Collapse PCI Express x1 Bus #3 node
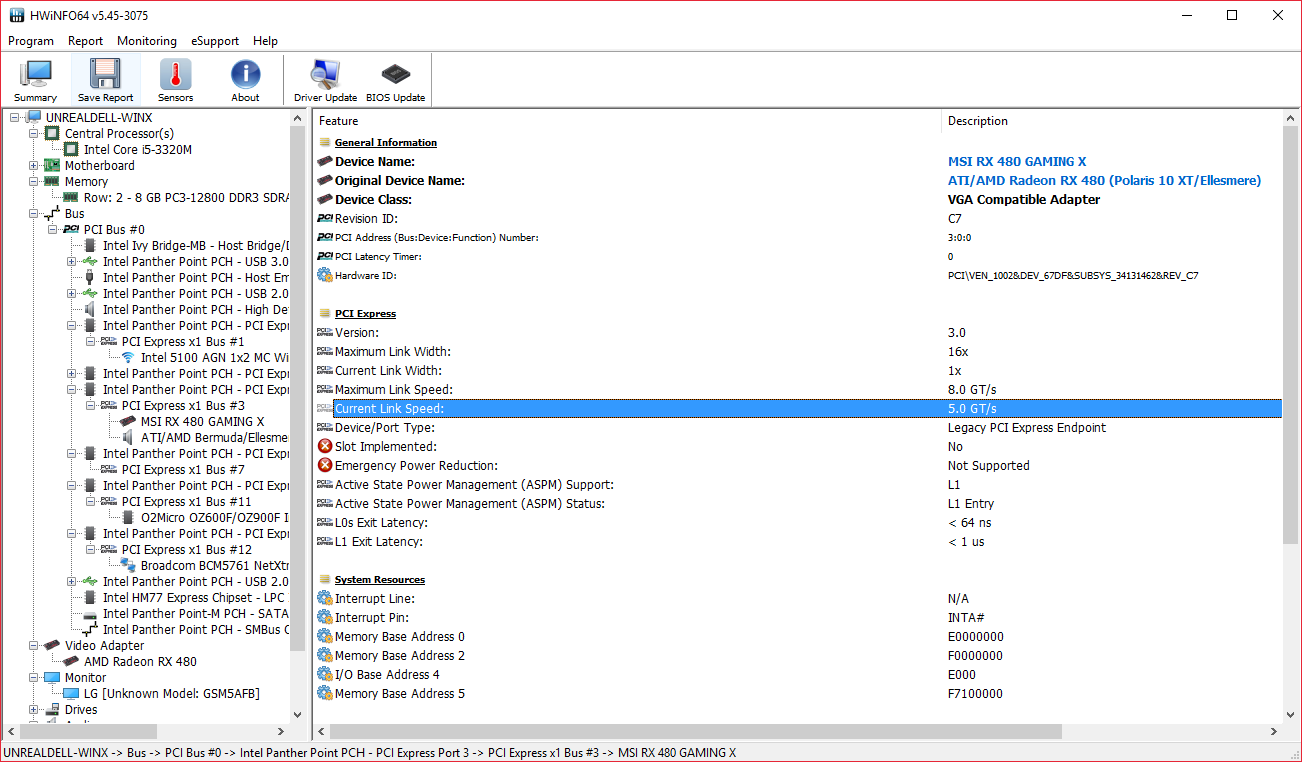Screen dimensions: 1302x762 pos(90,405)
